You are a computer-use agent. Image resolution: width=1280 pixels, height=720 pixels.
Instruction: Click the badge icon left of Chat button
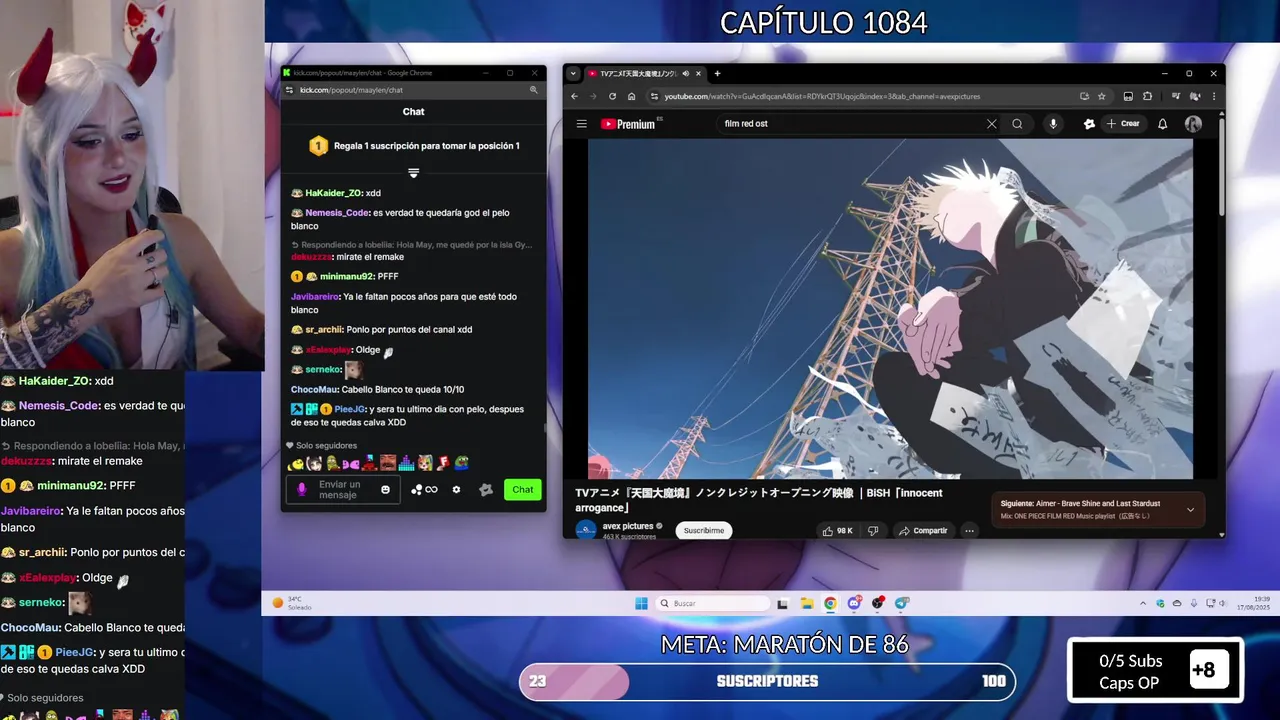tap(486, 490)
